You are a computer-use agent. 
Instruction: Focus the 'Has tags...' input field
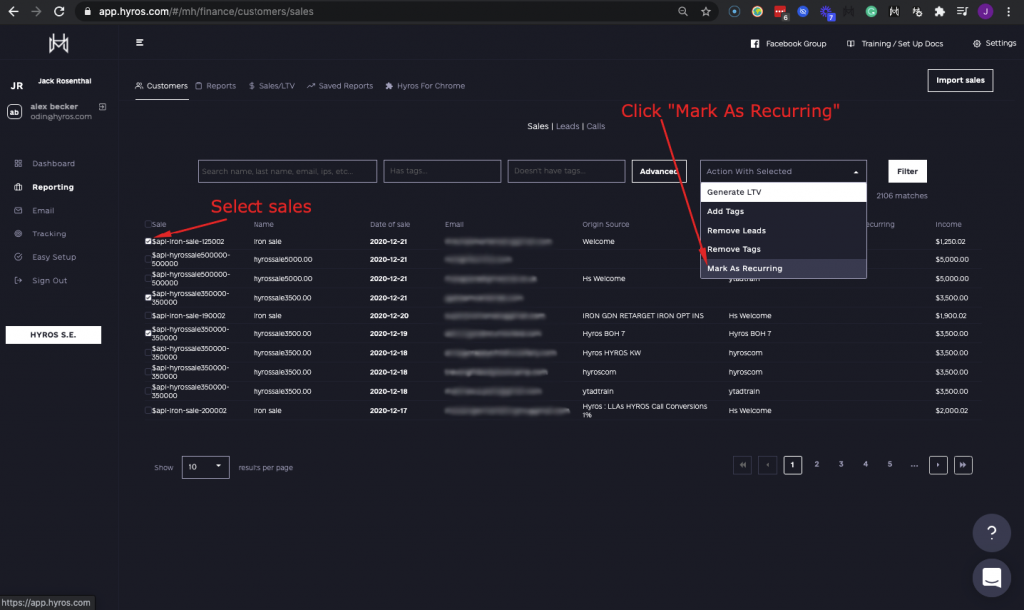click(442, 171)
